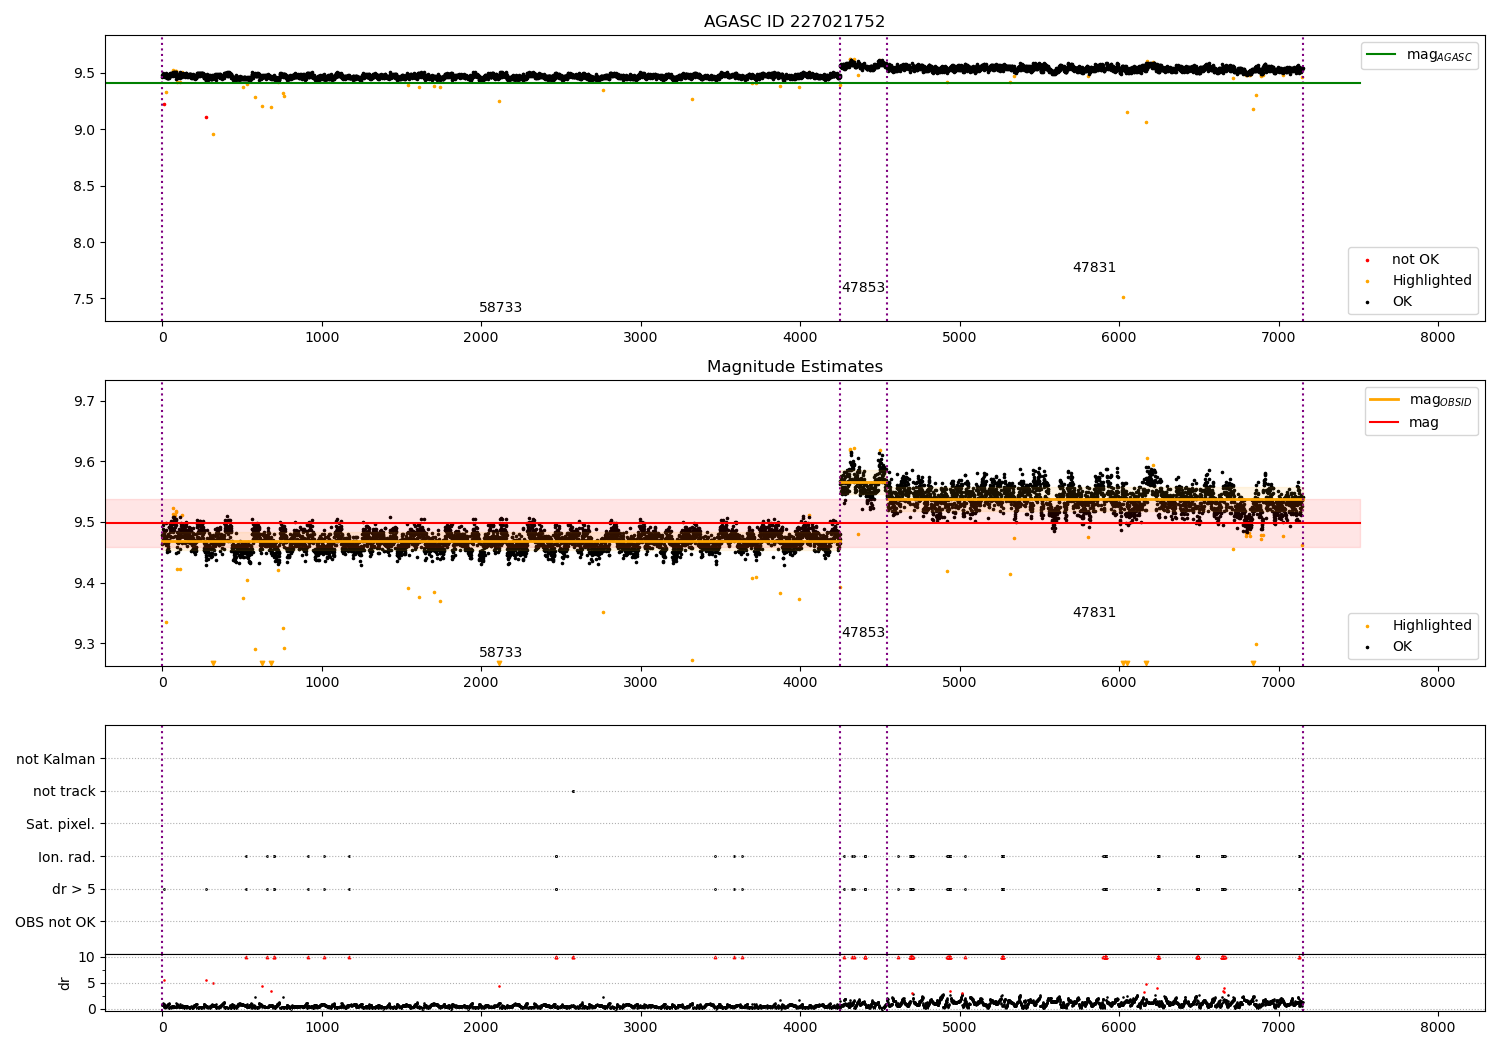
Task: Click the '47853' OBSID label in the middle plot
Action: [863, 633]
